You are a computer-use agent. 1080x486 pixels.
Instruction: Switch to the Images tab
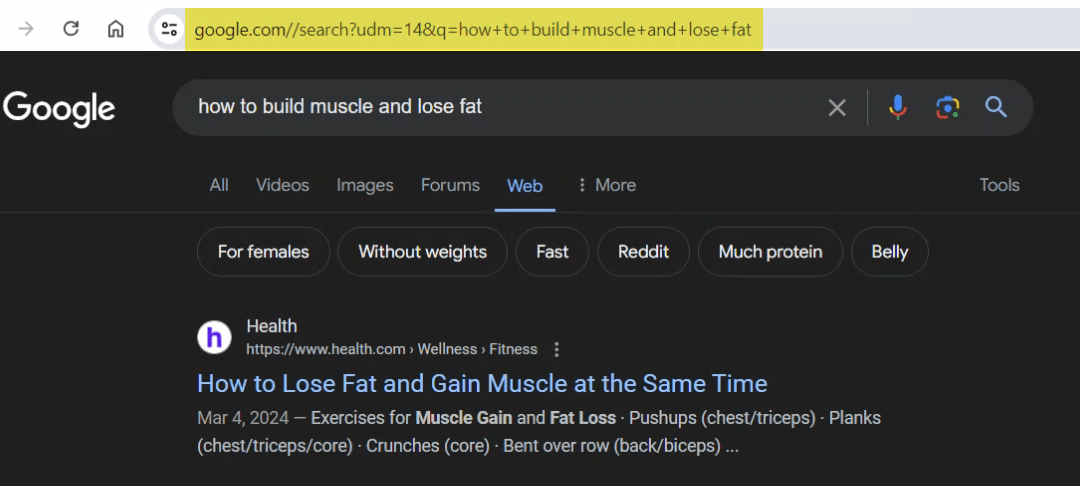pos(365,185)
